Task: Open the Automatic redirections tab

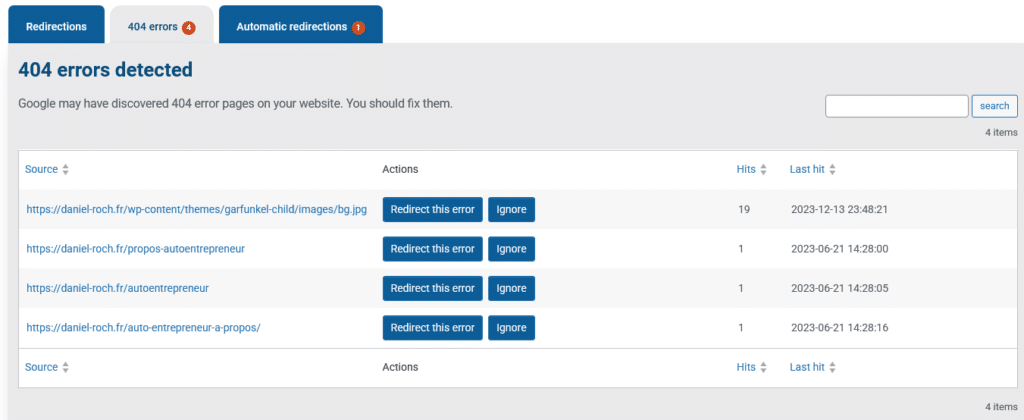Action: pos(291,26)
